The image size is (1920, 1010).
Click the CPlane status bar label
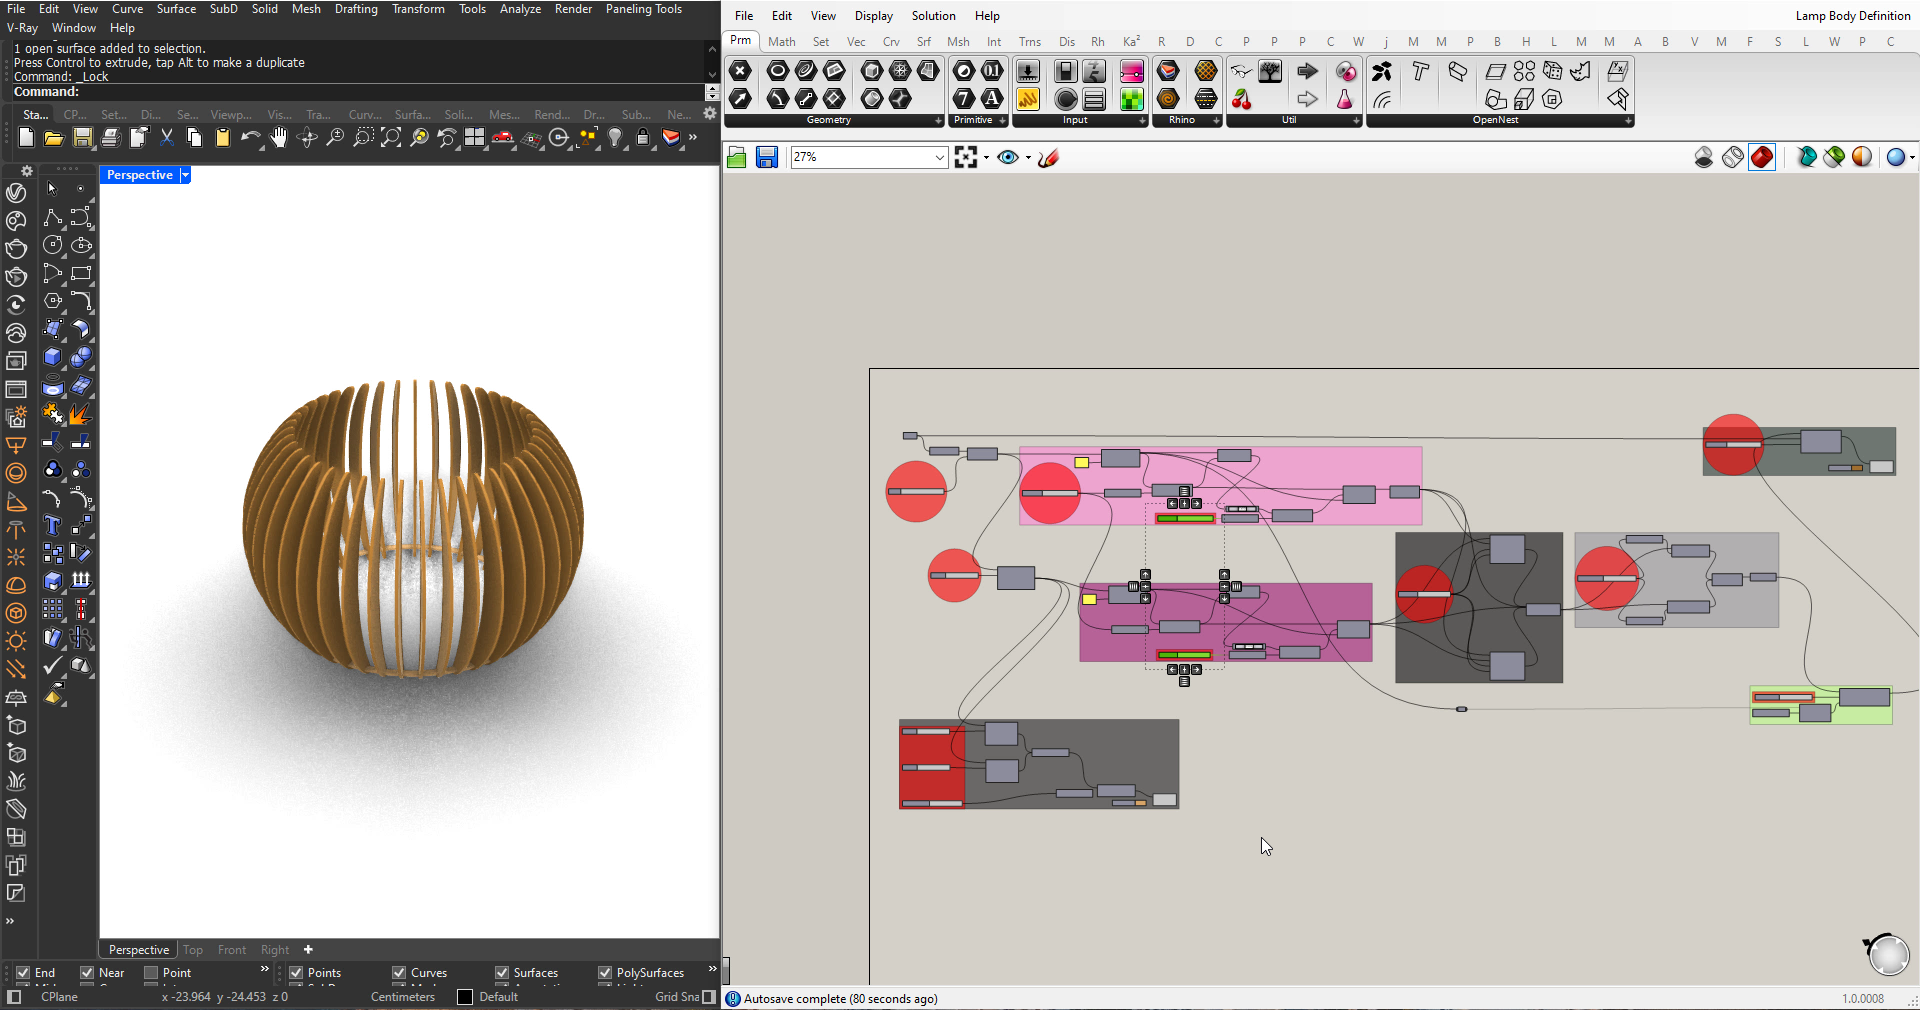(x=59, y=997)
